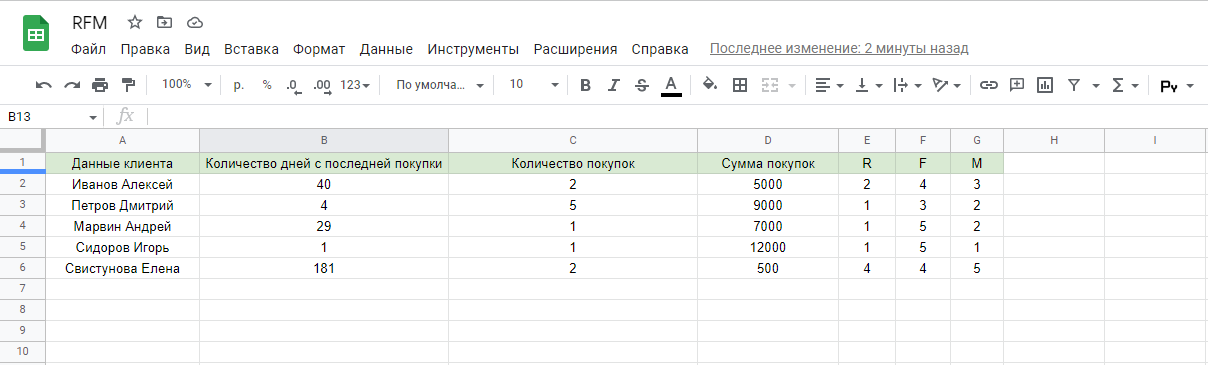Select row 6 header
This screenshot has width=1208, height=365.
tap(22, 268)
